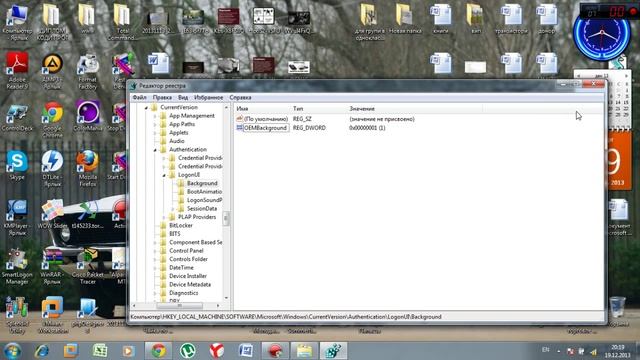This screenshot has height=360, width=640.
Task: Click the Windows Start button
Action: point(12,351)
